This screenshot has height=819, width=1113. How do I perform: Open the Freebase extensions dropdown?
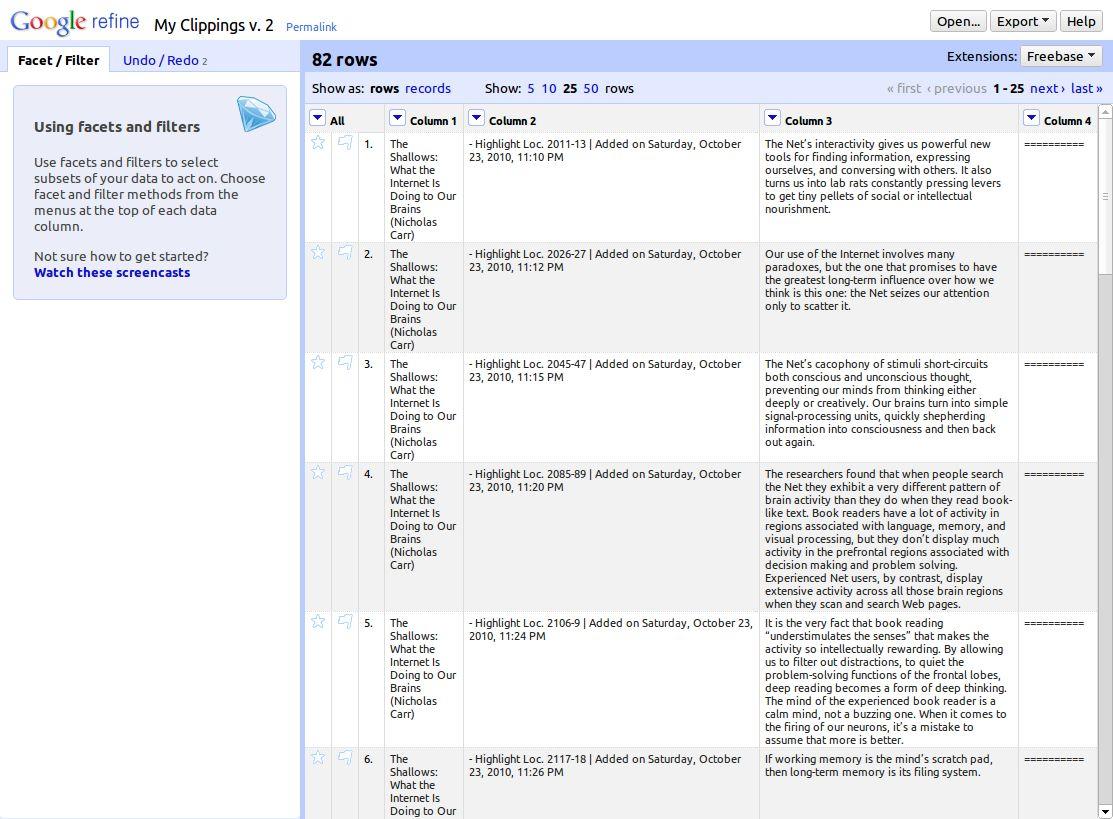click(1060, 56)
